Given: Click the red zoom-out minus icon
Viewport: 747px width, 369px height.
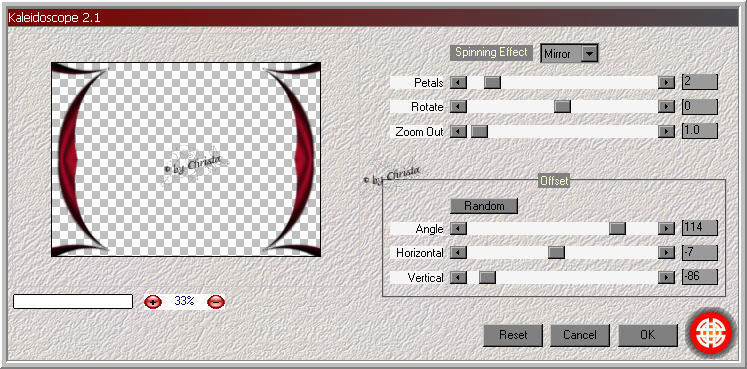Looking at the screenshot, I should pos(216,301).
